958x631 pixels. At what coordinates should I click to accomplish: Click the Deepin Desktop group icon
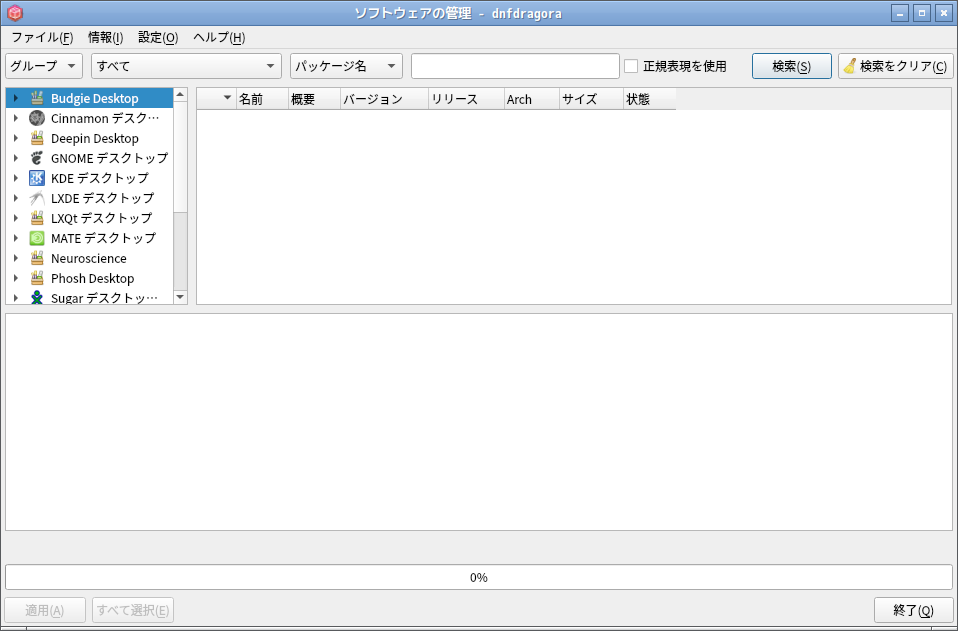coord(37,138)
